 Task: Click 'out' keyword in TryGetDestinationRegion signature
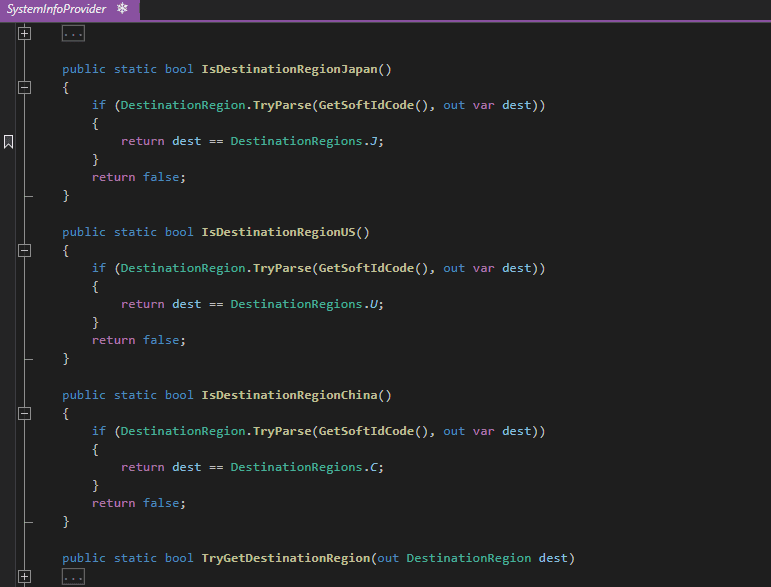[x=388, y=558]
